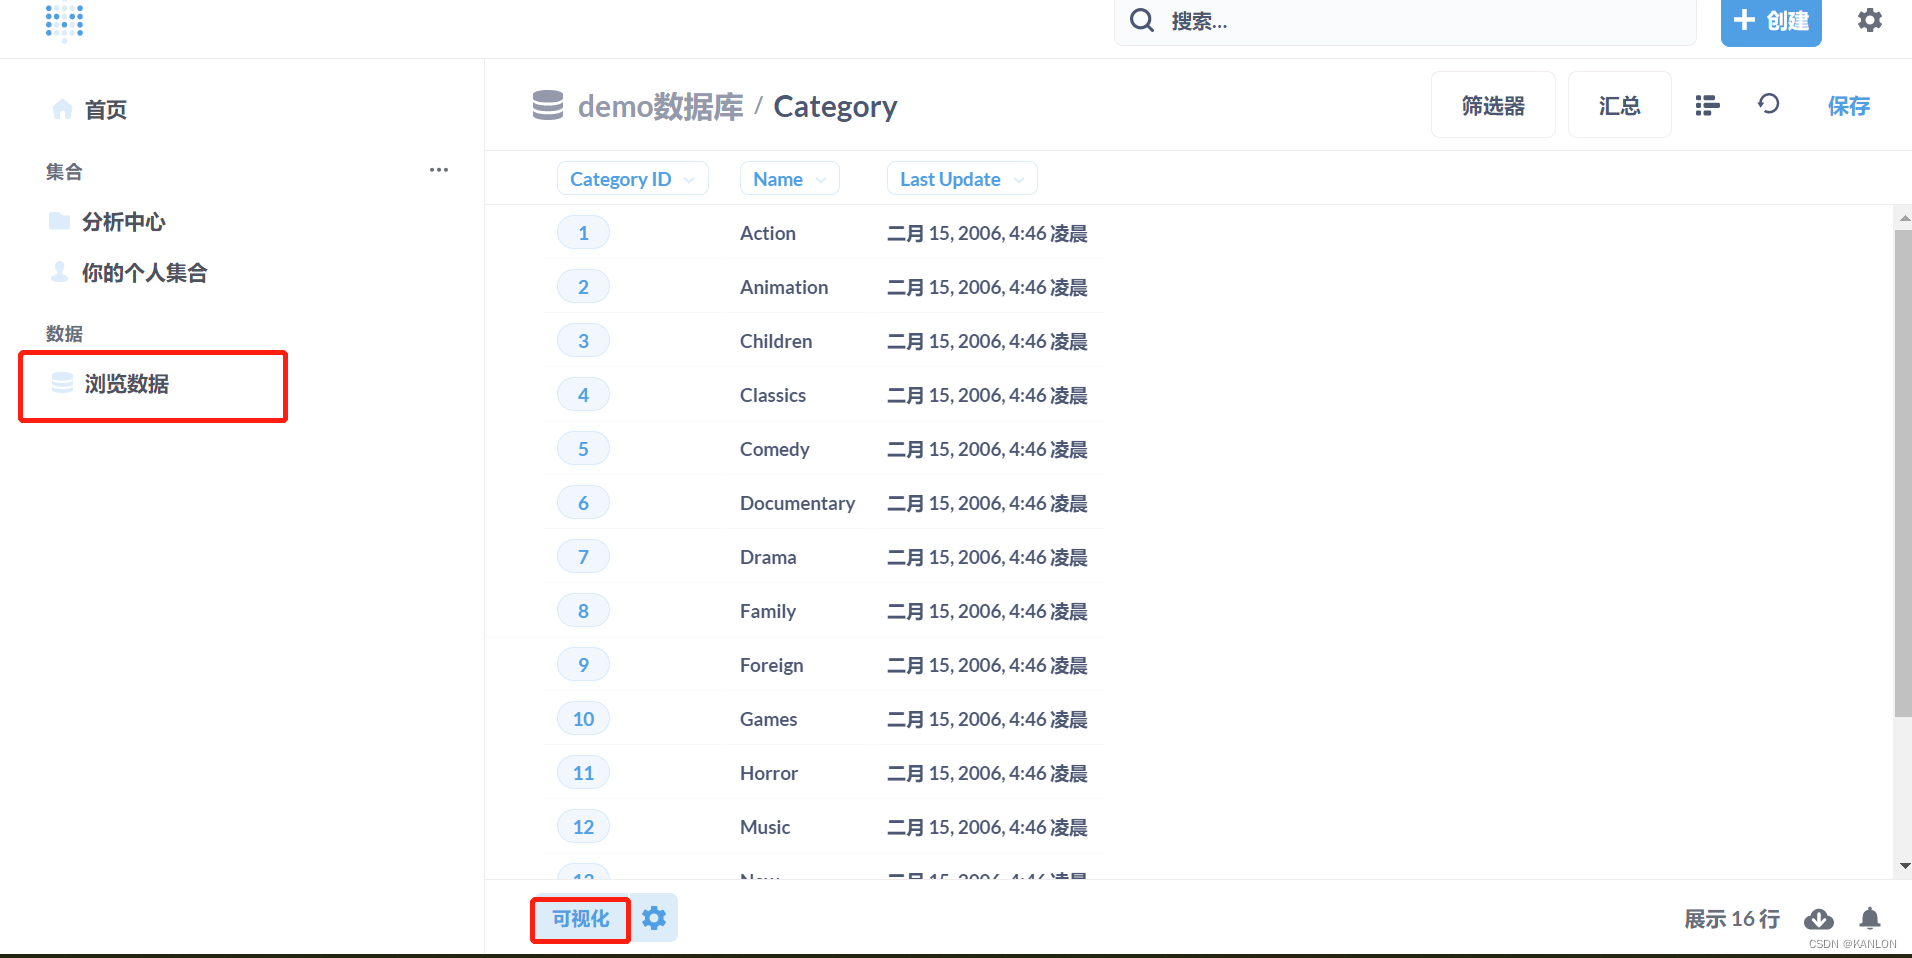Image resolution: width=1912 pixels, height=958 pixels.
Task: Open the Metabase settings gear at top-right
Action: (x=1869, y=20)
